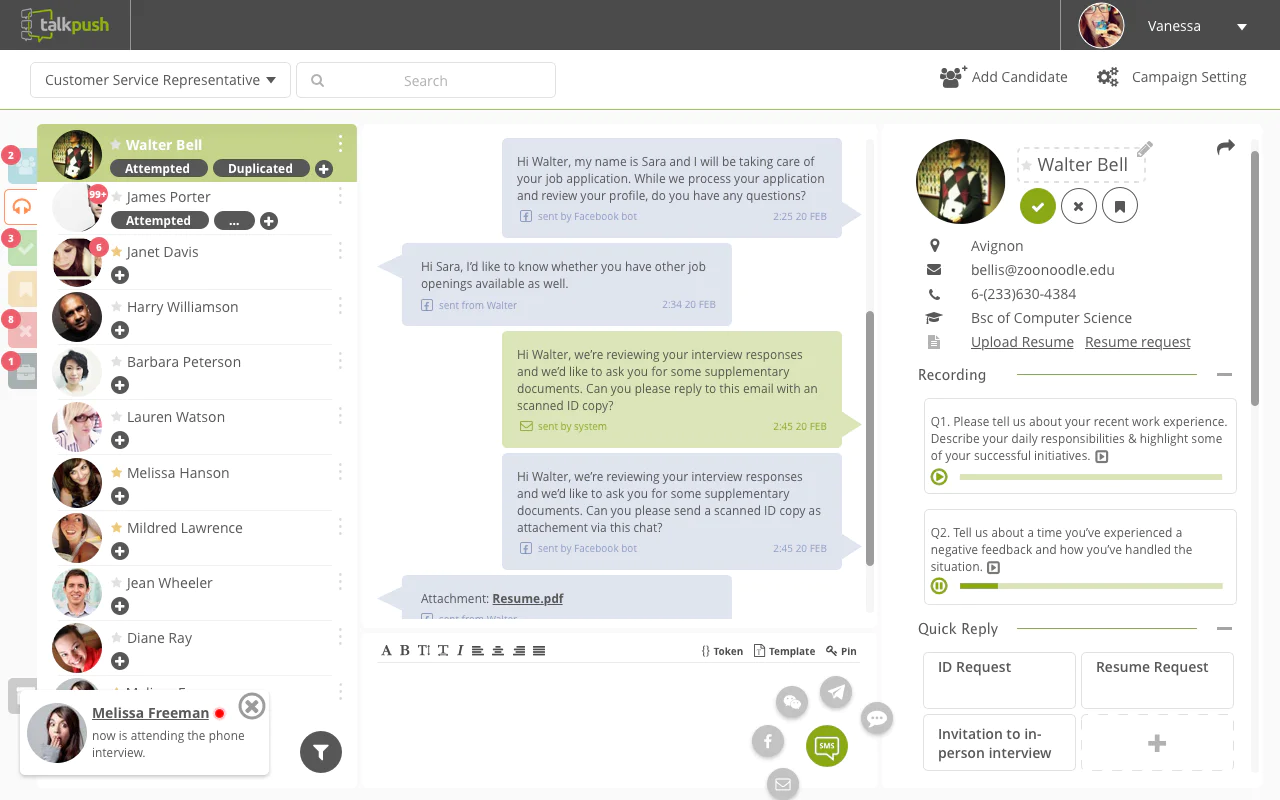Apply italic formatting in editor

tap(460, 651)
